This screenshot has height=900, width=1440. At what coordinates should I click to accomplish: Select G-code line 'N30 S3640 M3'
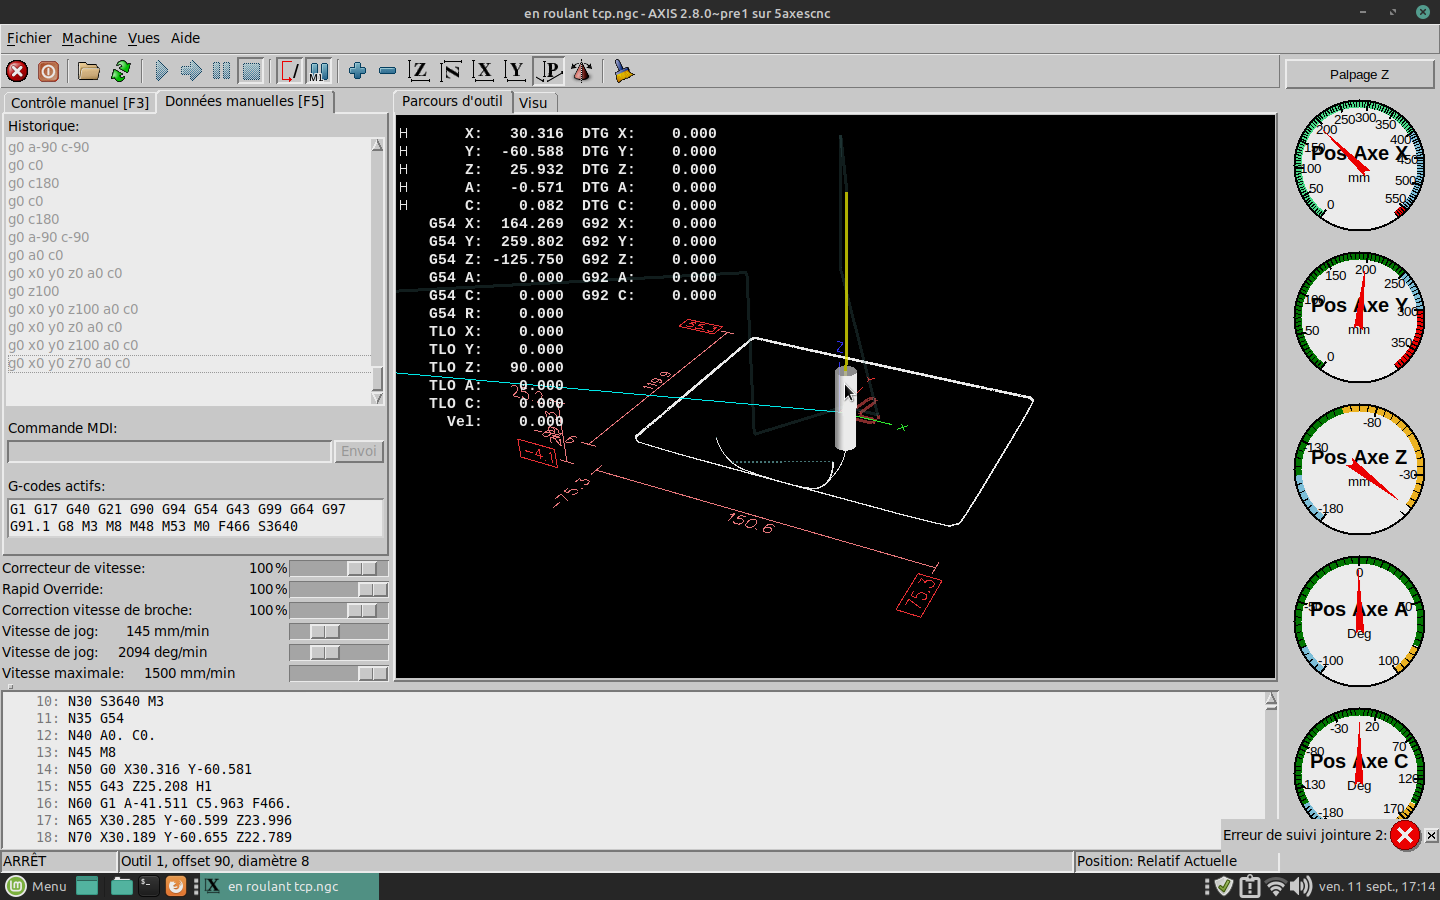coord(116,701)
